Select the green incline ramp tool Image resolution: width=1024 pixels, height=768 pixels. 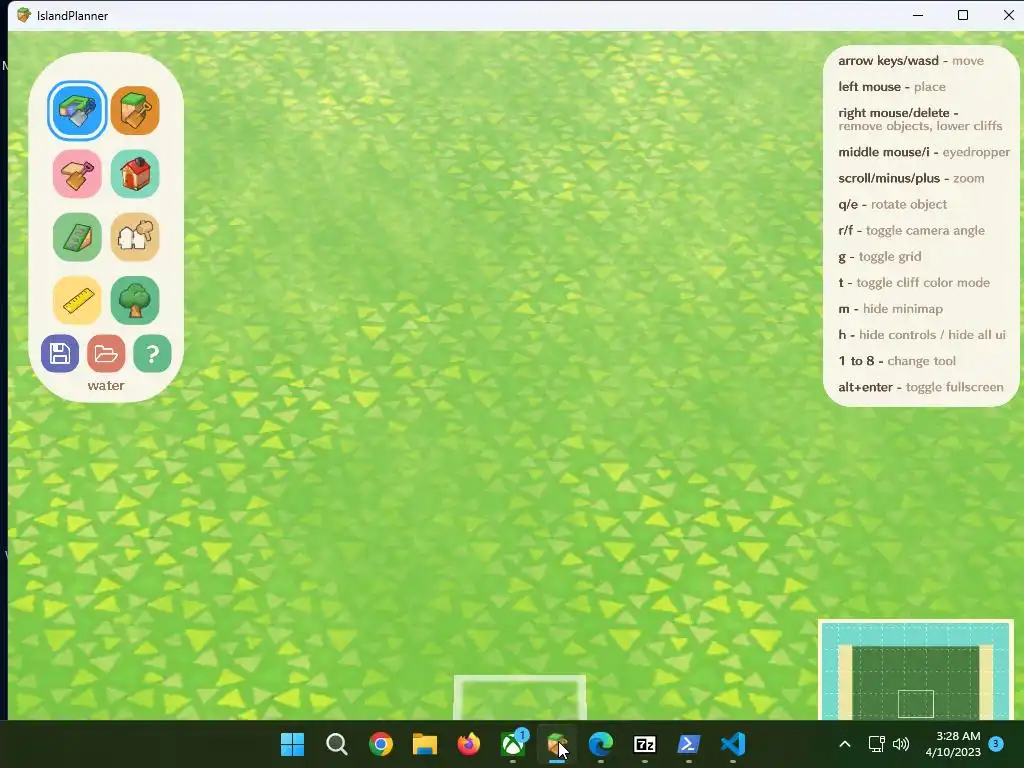77,237
